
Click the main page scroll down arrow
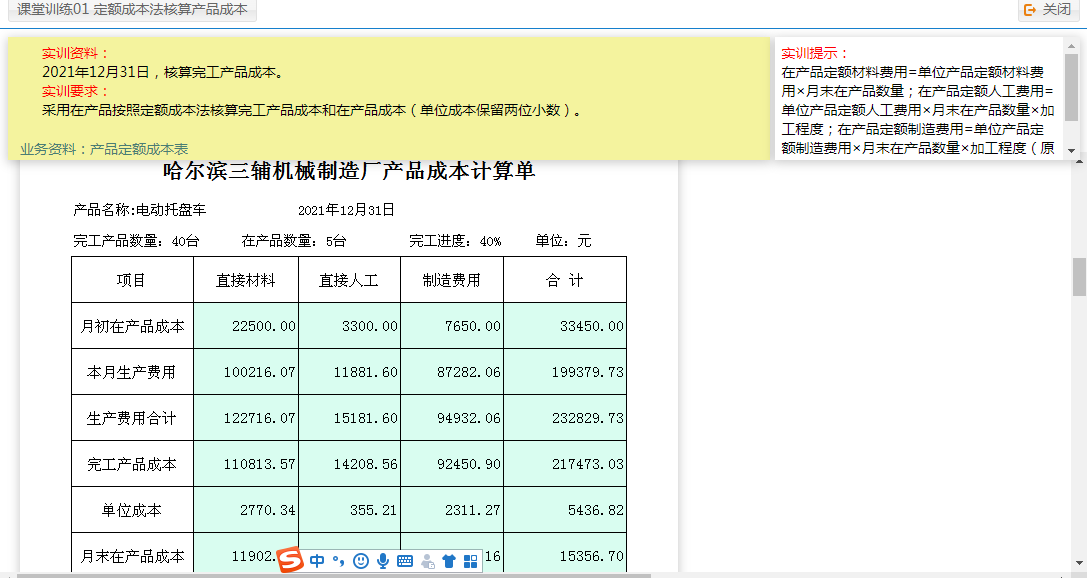tap(1079, 563)
